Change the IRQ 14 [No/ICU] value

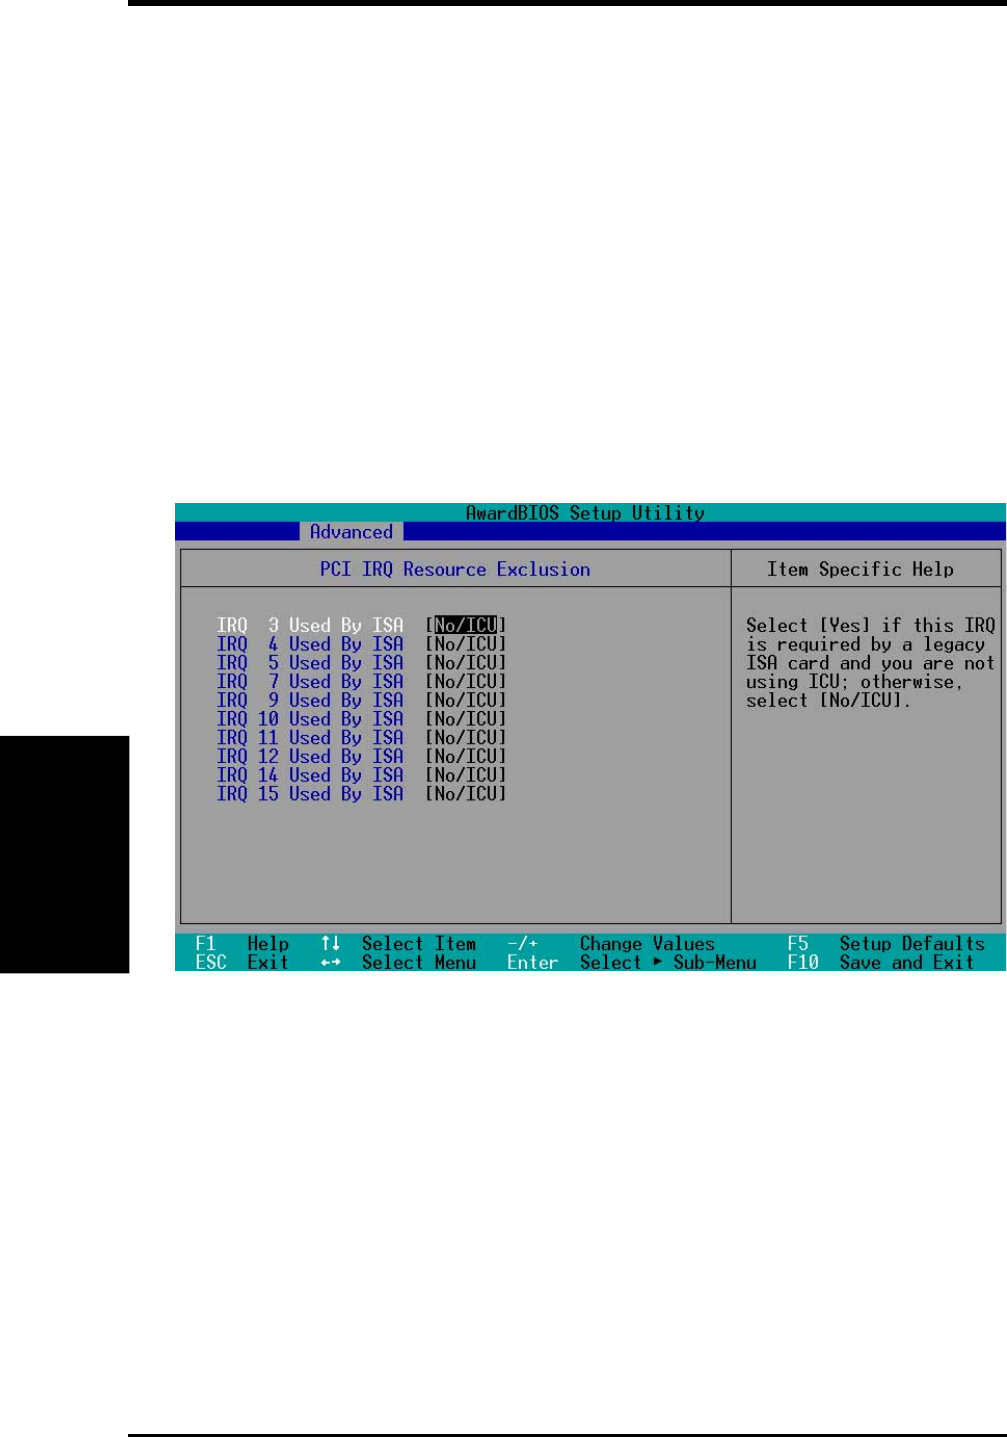(x=466, y=775)
